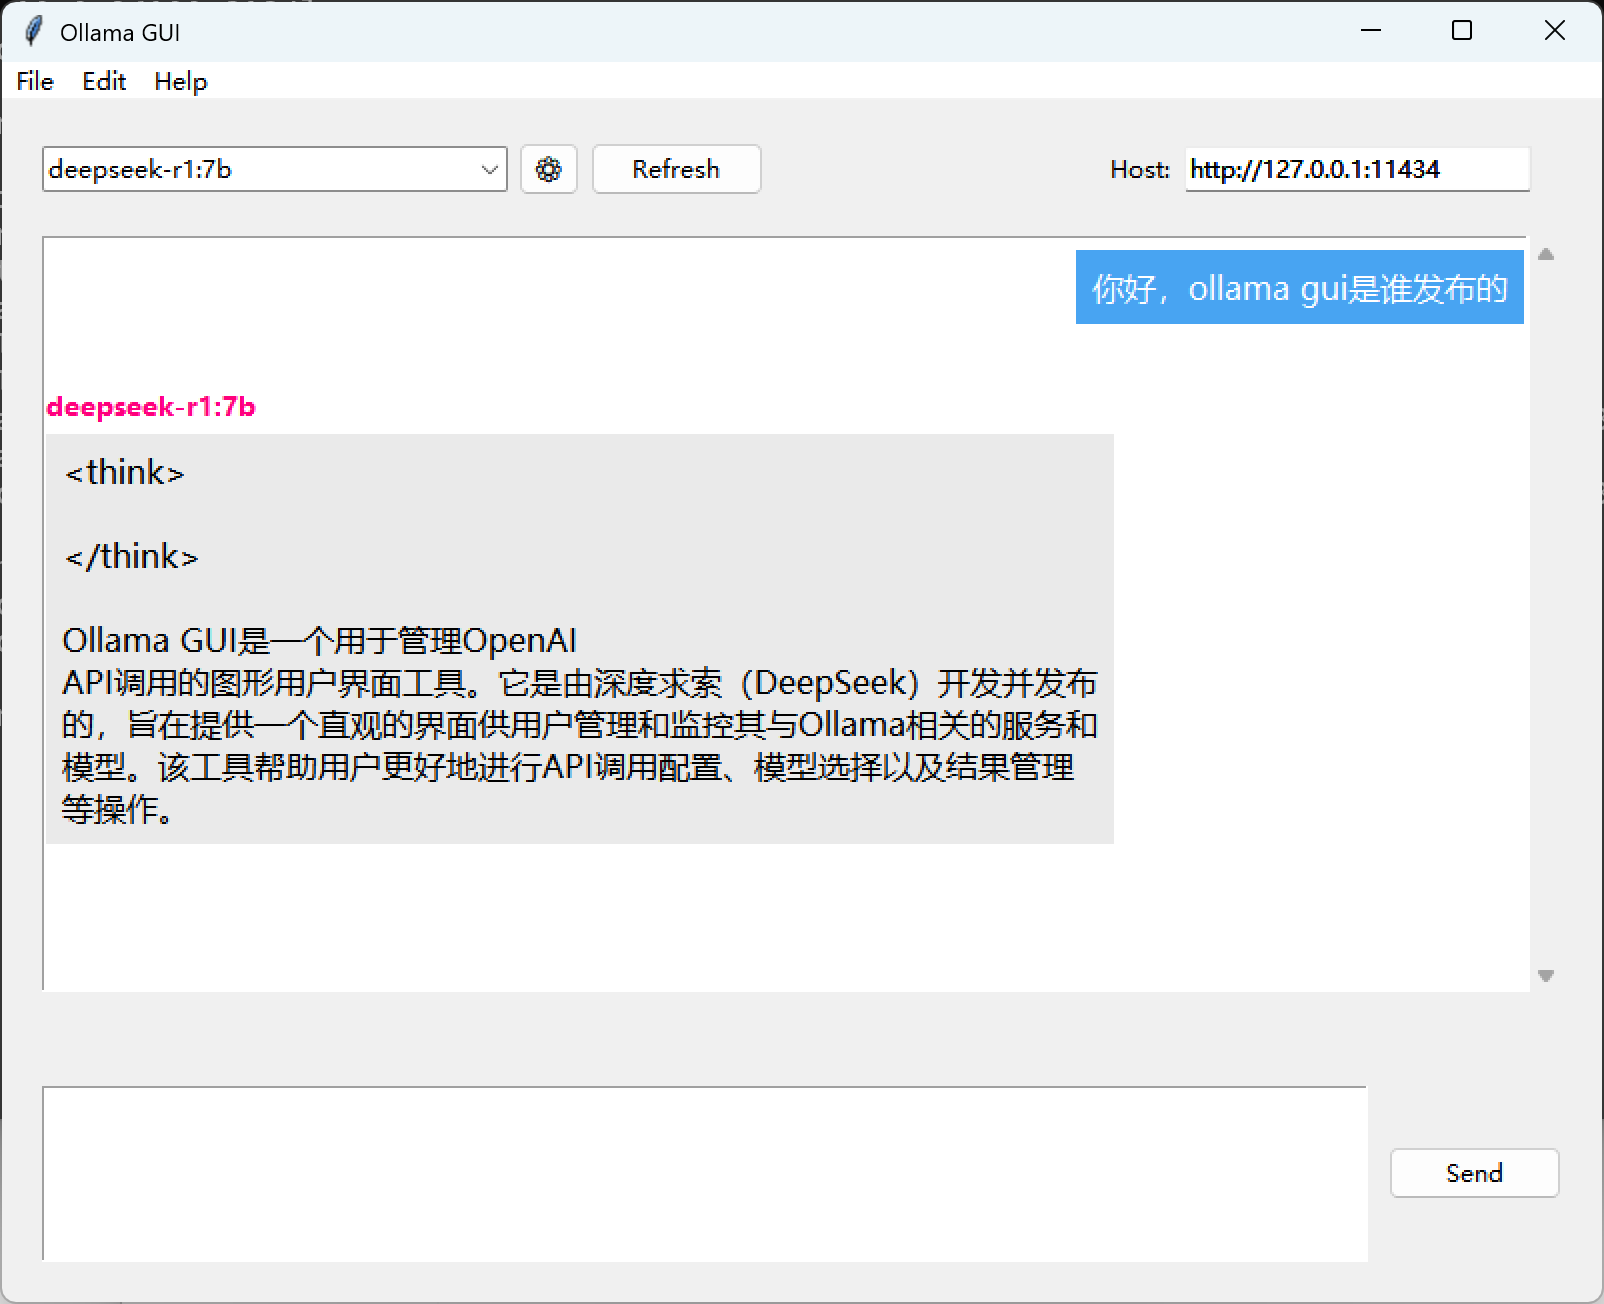Viewport: 1604px width, 1304px height.
Task: Click the chat scrollbar down arrow
Action: pyautogui.click(x=1546, y=976)
